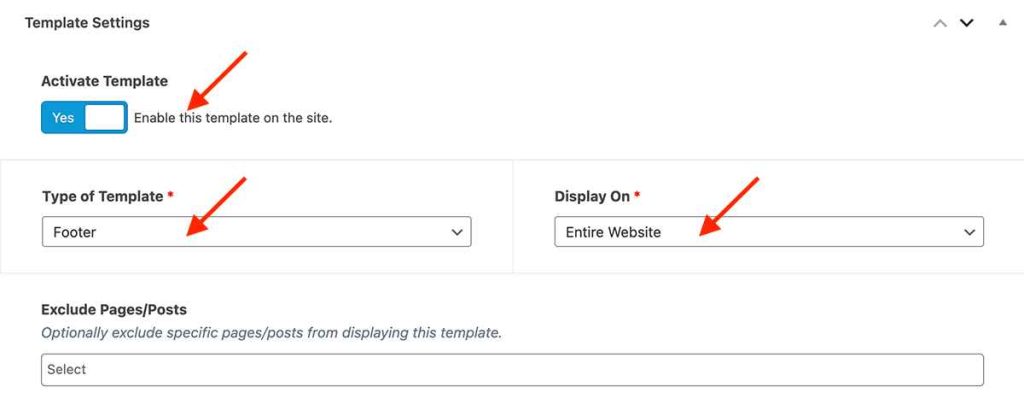This screenshot has height=416, width=1024.
Task: Toggle the Activate Template switch
Action: tap(84, 117)
